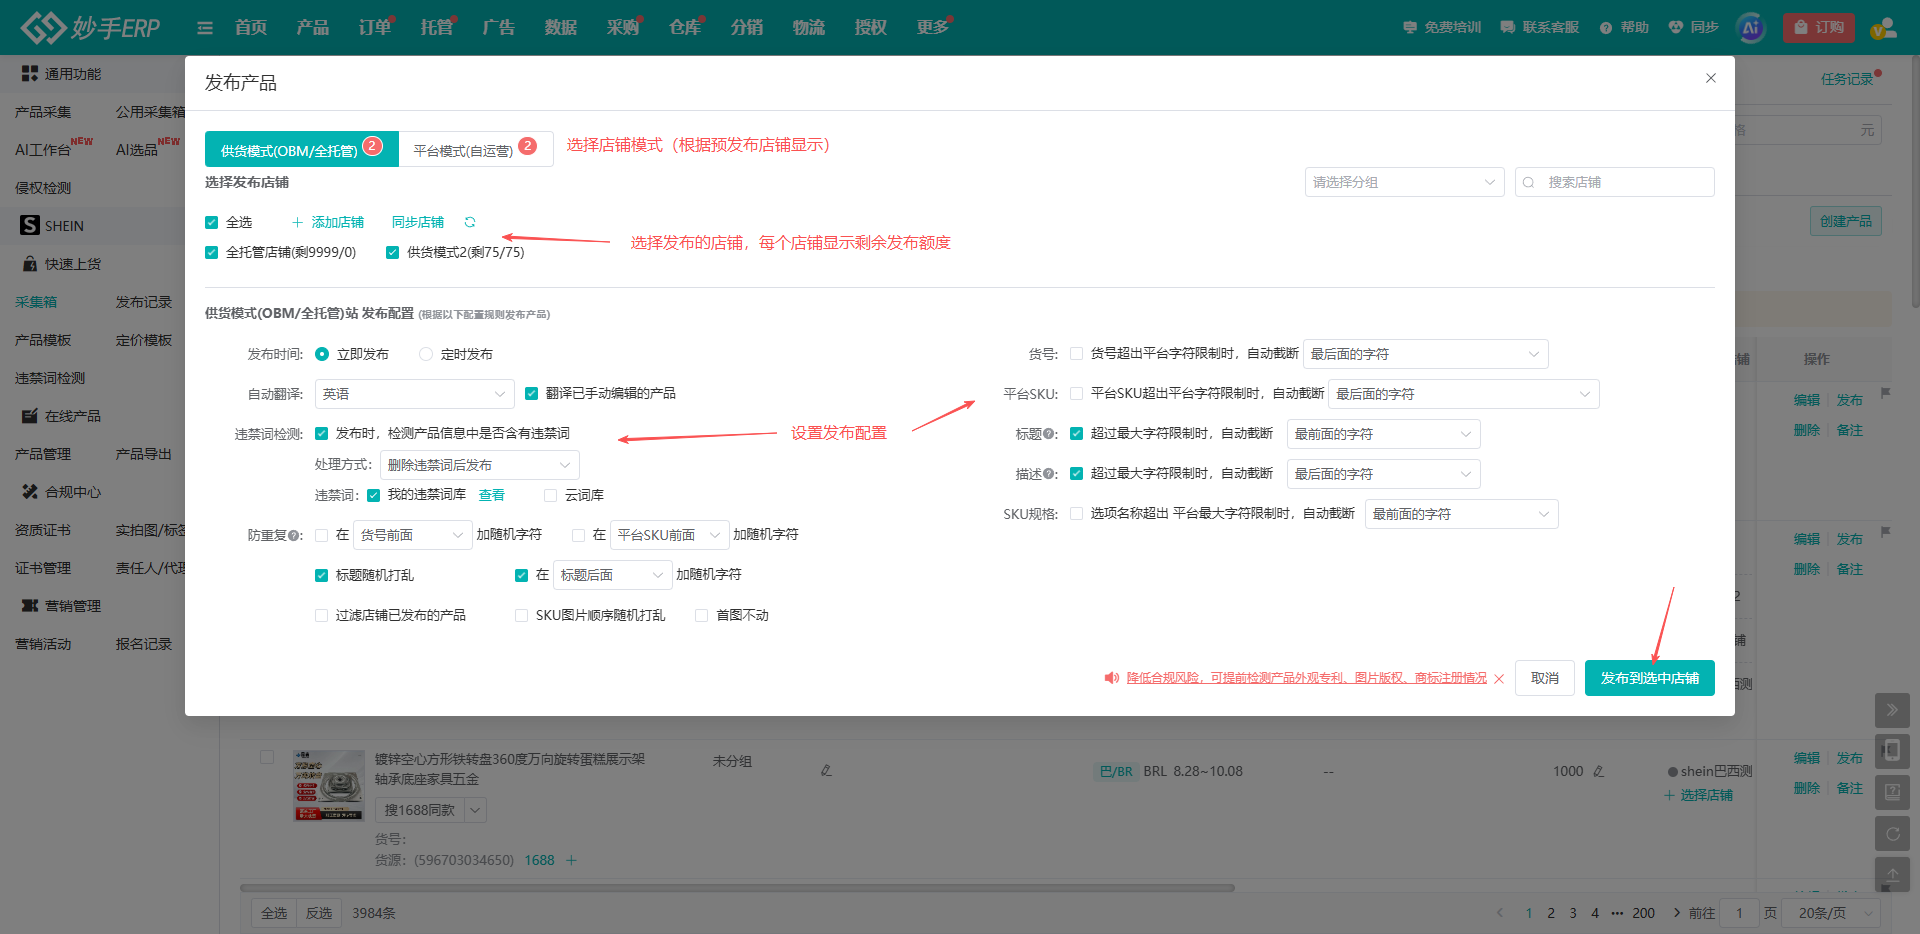Click 发布到选中店铺 button
This screenshot has height=934, width=1920.
coord(1650,678)
